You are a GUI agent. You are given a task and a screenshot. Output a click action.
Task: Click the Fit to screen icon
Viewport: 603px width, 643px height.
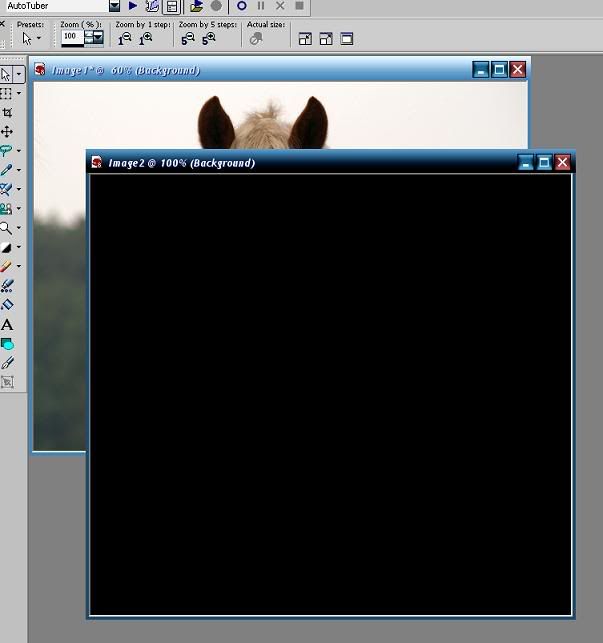tap(347, 39)
